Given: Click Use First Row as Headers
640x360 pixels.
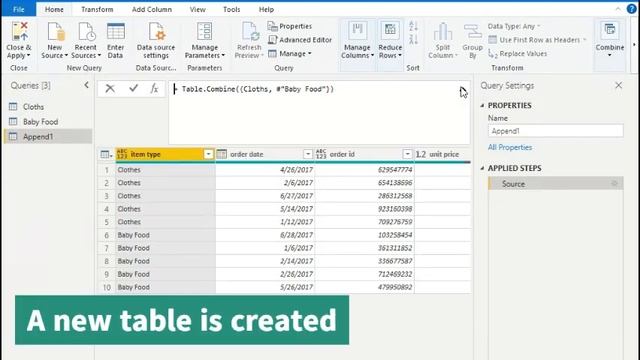Looking at the screenshot, I should (537, 40).
